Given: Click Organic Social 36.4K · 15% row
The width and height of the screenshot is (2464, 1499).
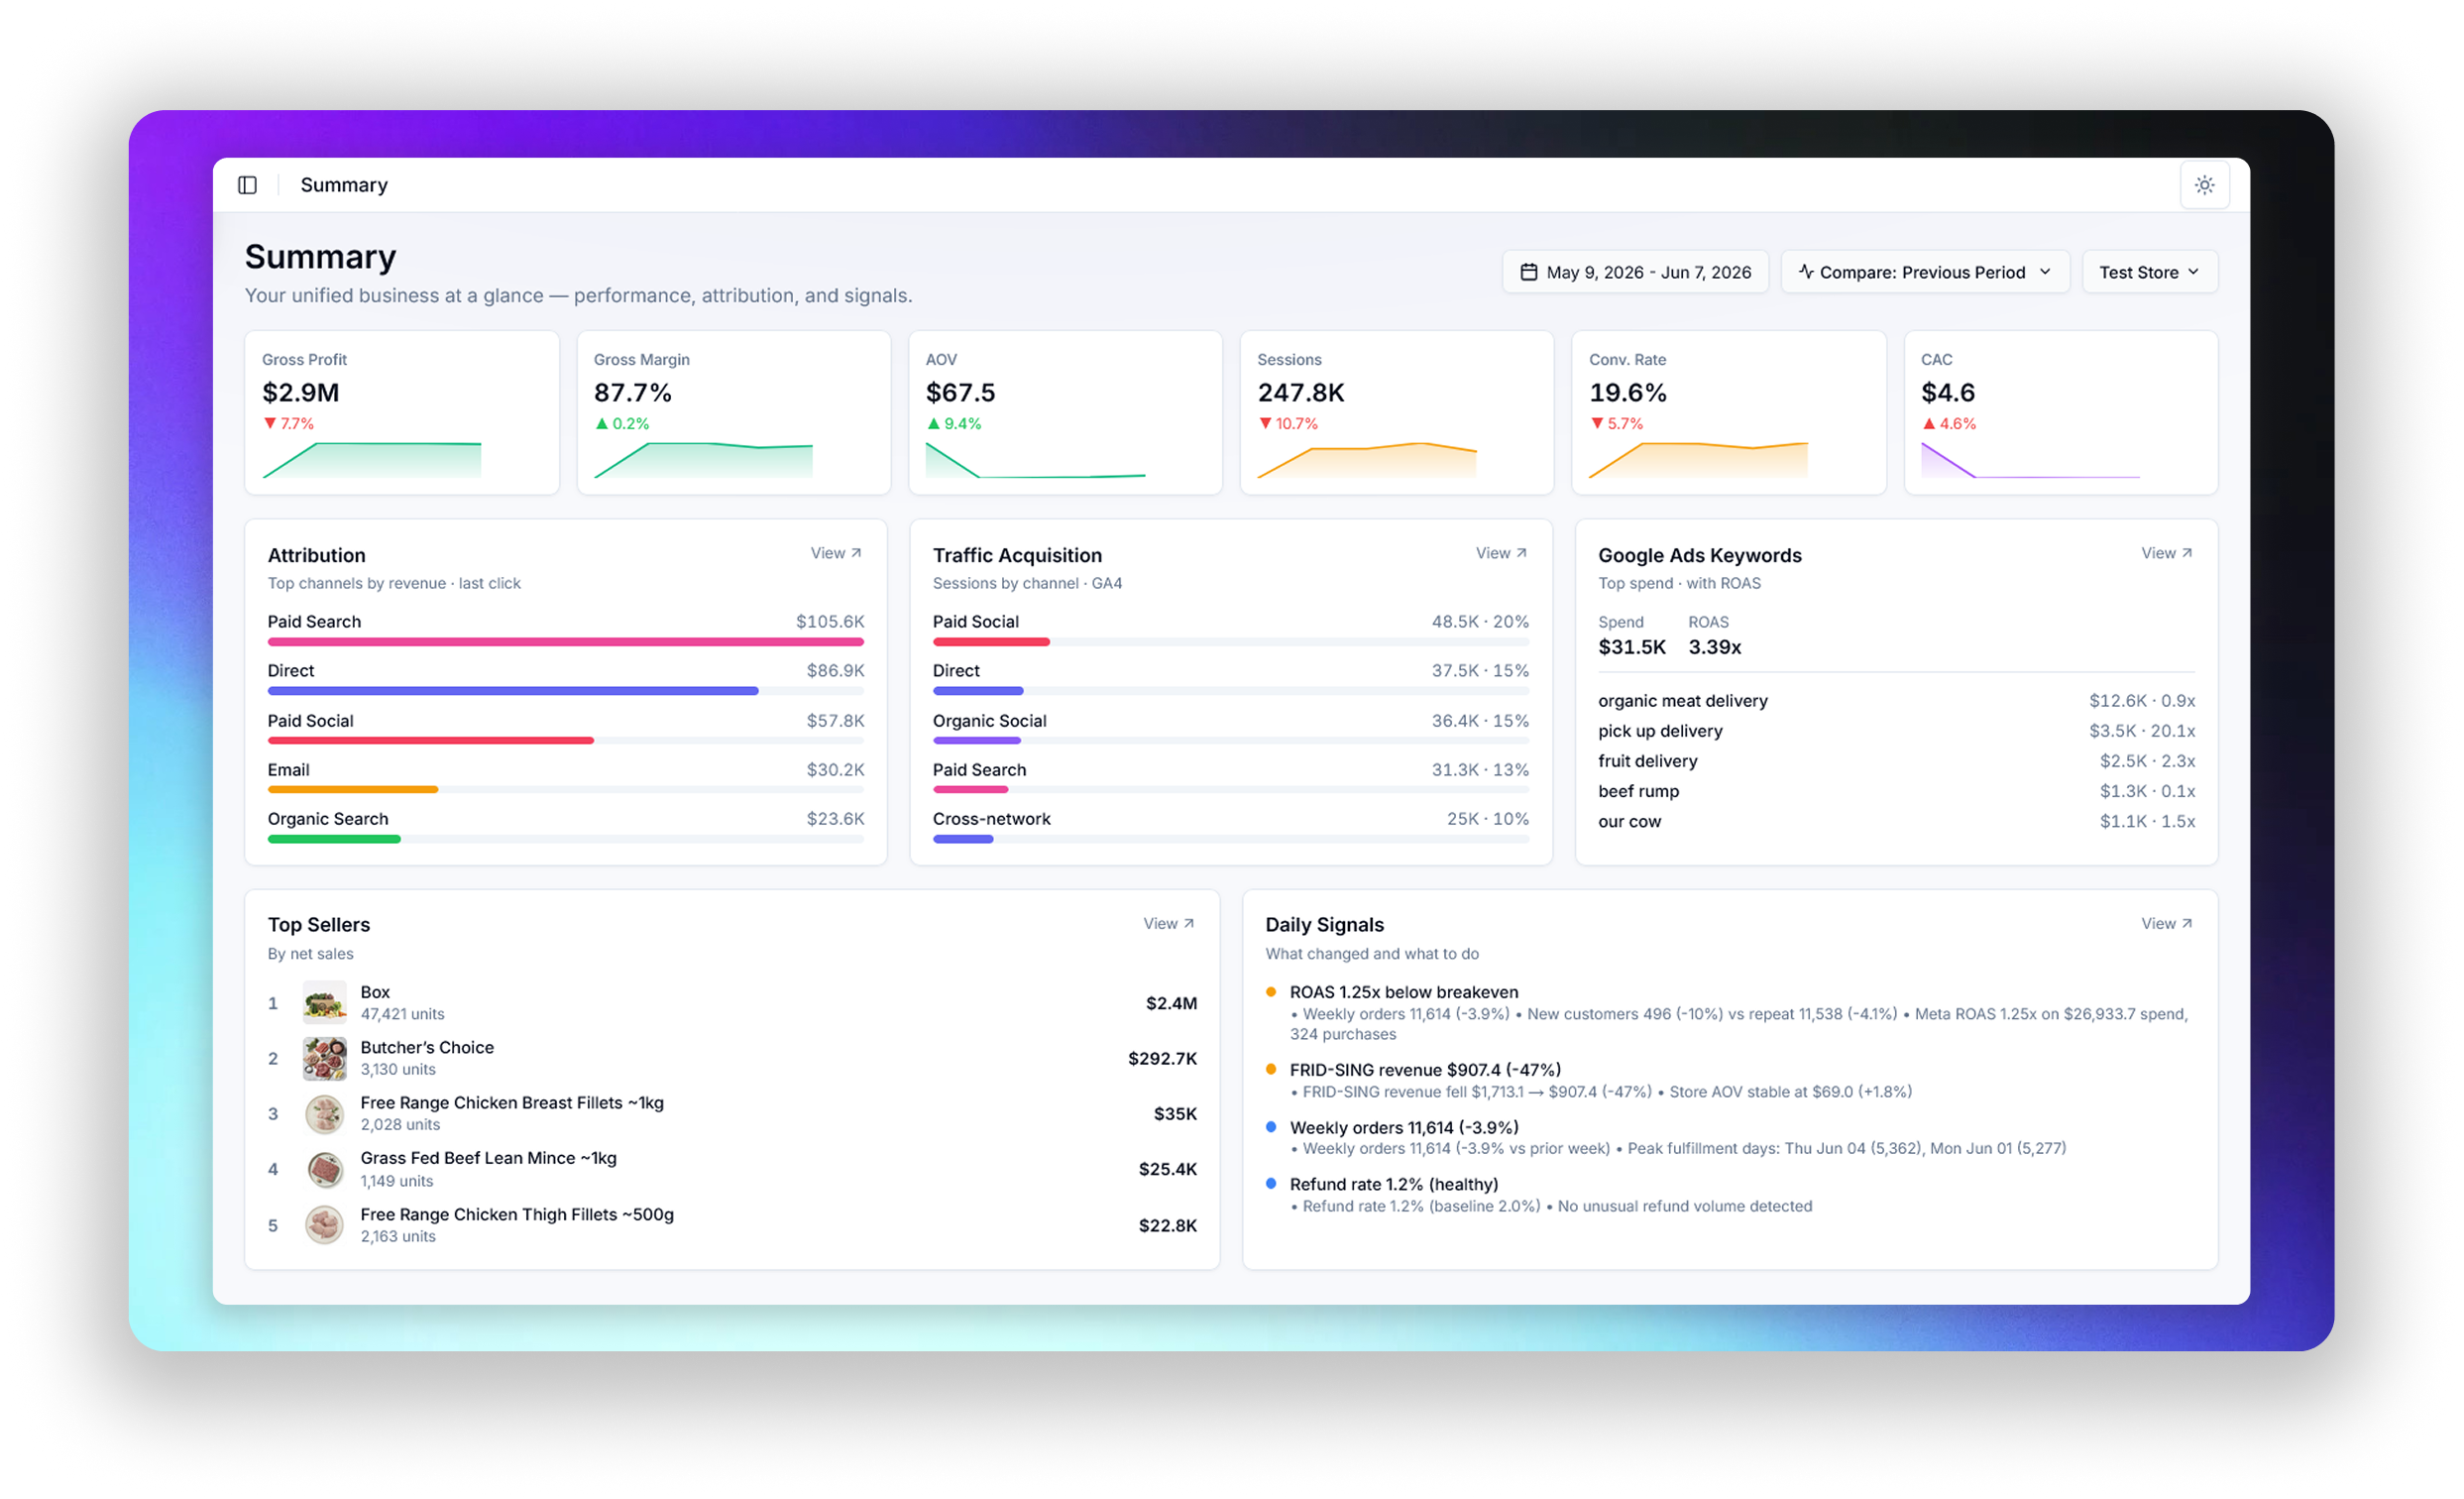Looking at the screenshot, I should [1230, 729].
